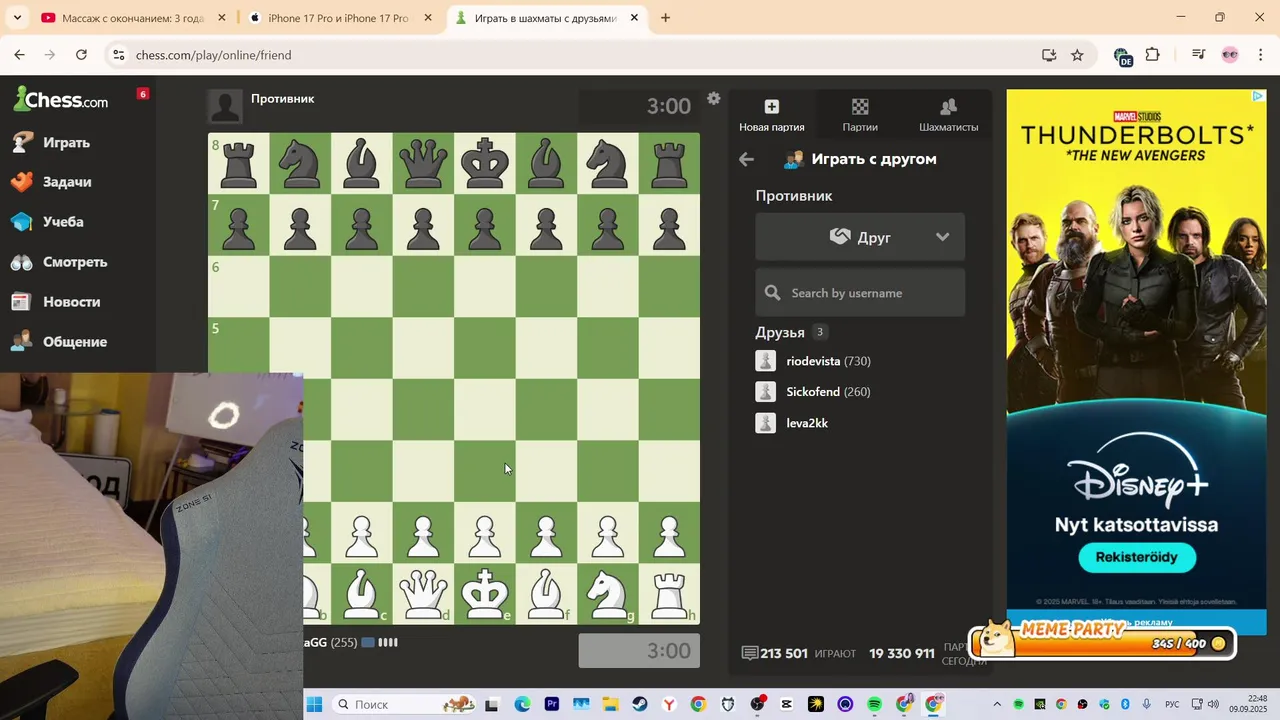Open the notifications badge showing 6

(x=143, y=94)
